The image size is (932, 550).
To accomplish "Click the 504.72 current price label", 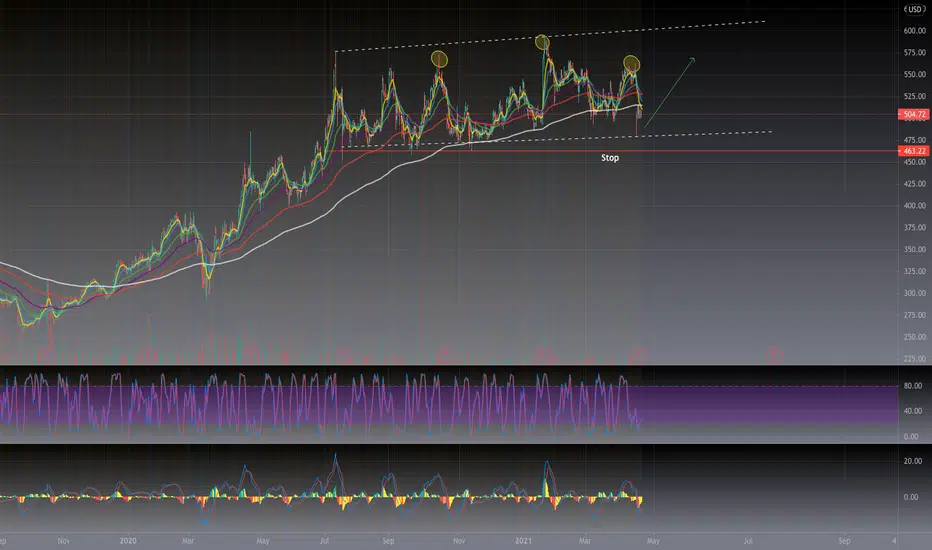I will click(914, 114).
